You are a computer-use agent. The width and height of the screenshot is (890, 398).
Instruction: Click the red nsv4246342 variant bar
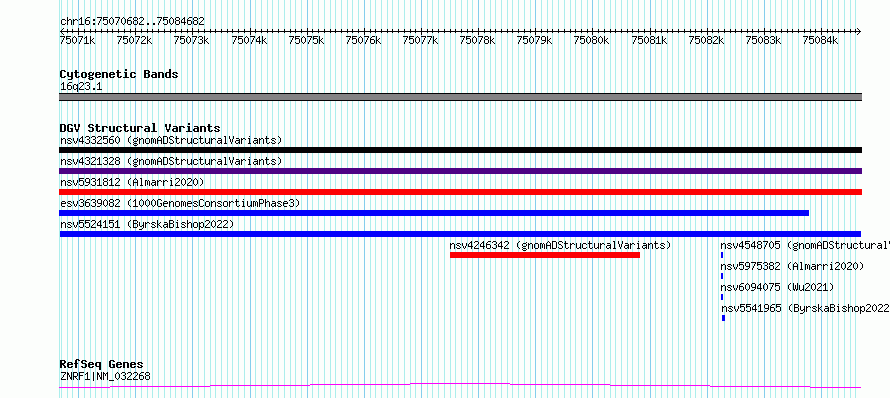click(x=545, y=255)
